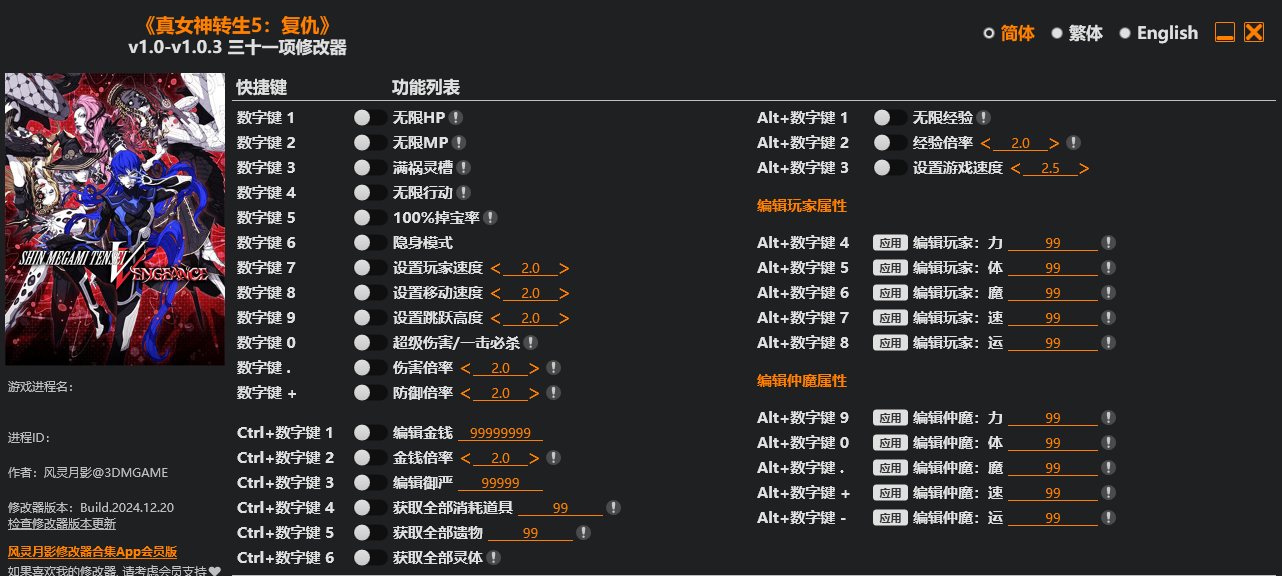Click info icon next to 无限MP
This screenshot has height=576, width=1282.
[x=459, y=143]
